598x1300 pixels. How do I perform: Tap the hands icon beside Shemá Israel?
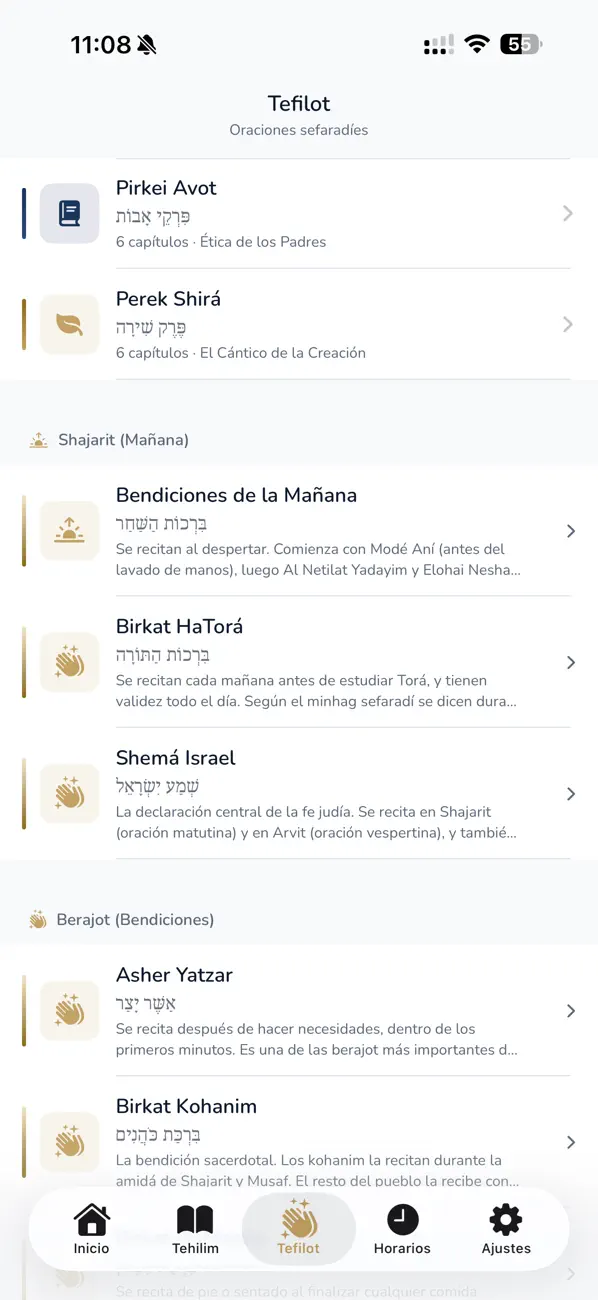(x=68, y=794)
